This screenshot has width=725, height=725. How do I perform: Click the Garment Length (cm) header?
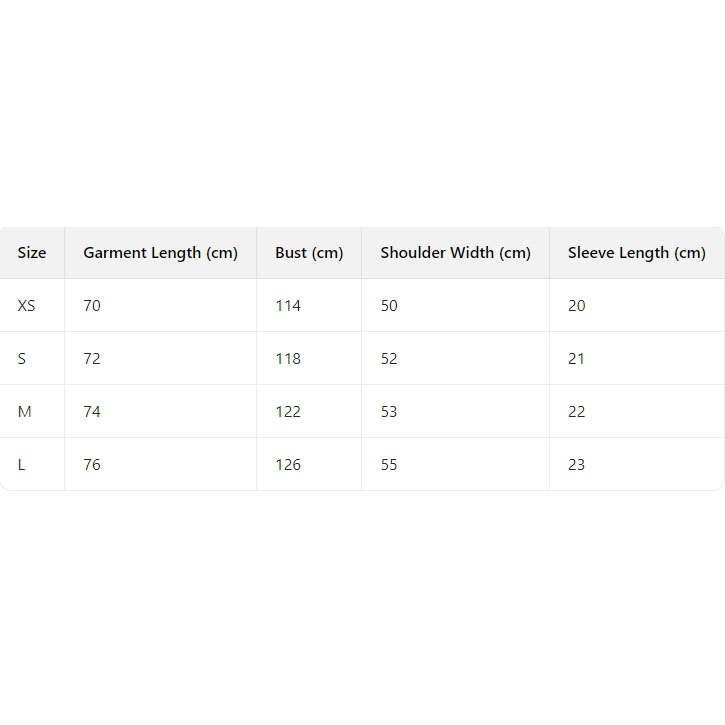160,253
